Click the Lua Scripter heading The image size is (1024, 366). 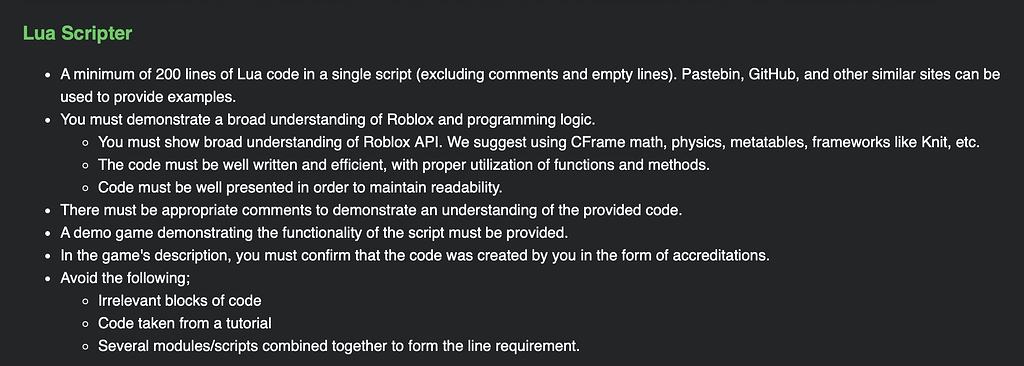(77, 33)
